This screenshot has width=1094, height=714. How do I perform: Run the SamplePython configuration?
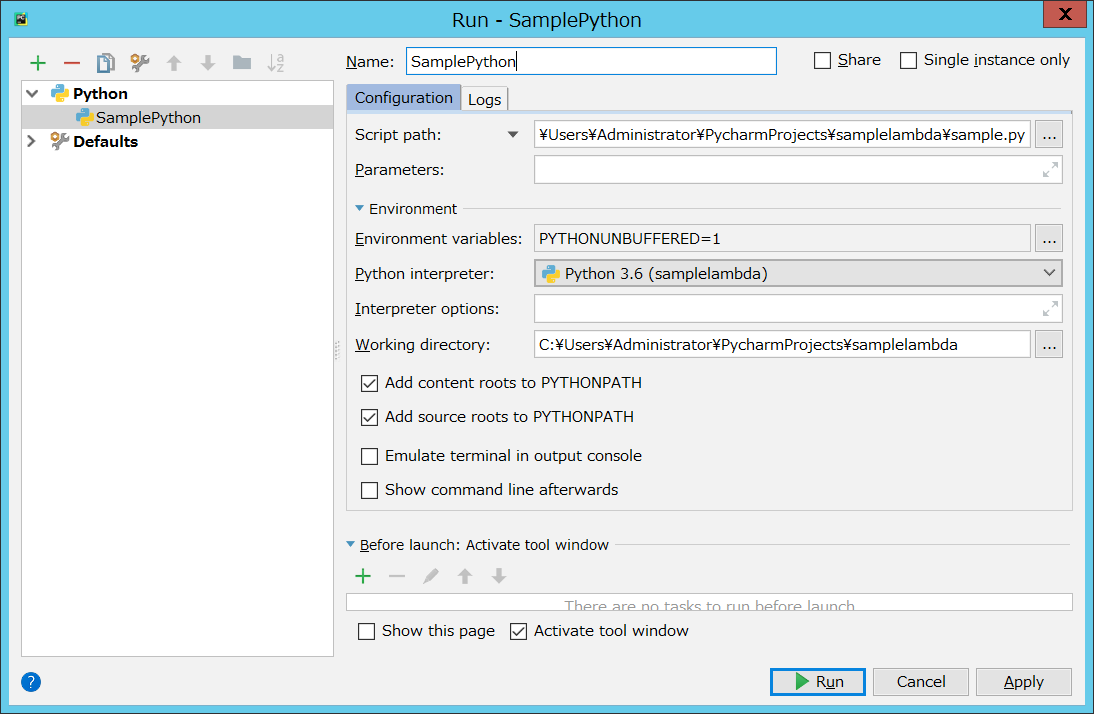pyautogui.click(x=817, y=681)
